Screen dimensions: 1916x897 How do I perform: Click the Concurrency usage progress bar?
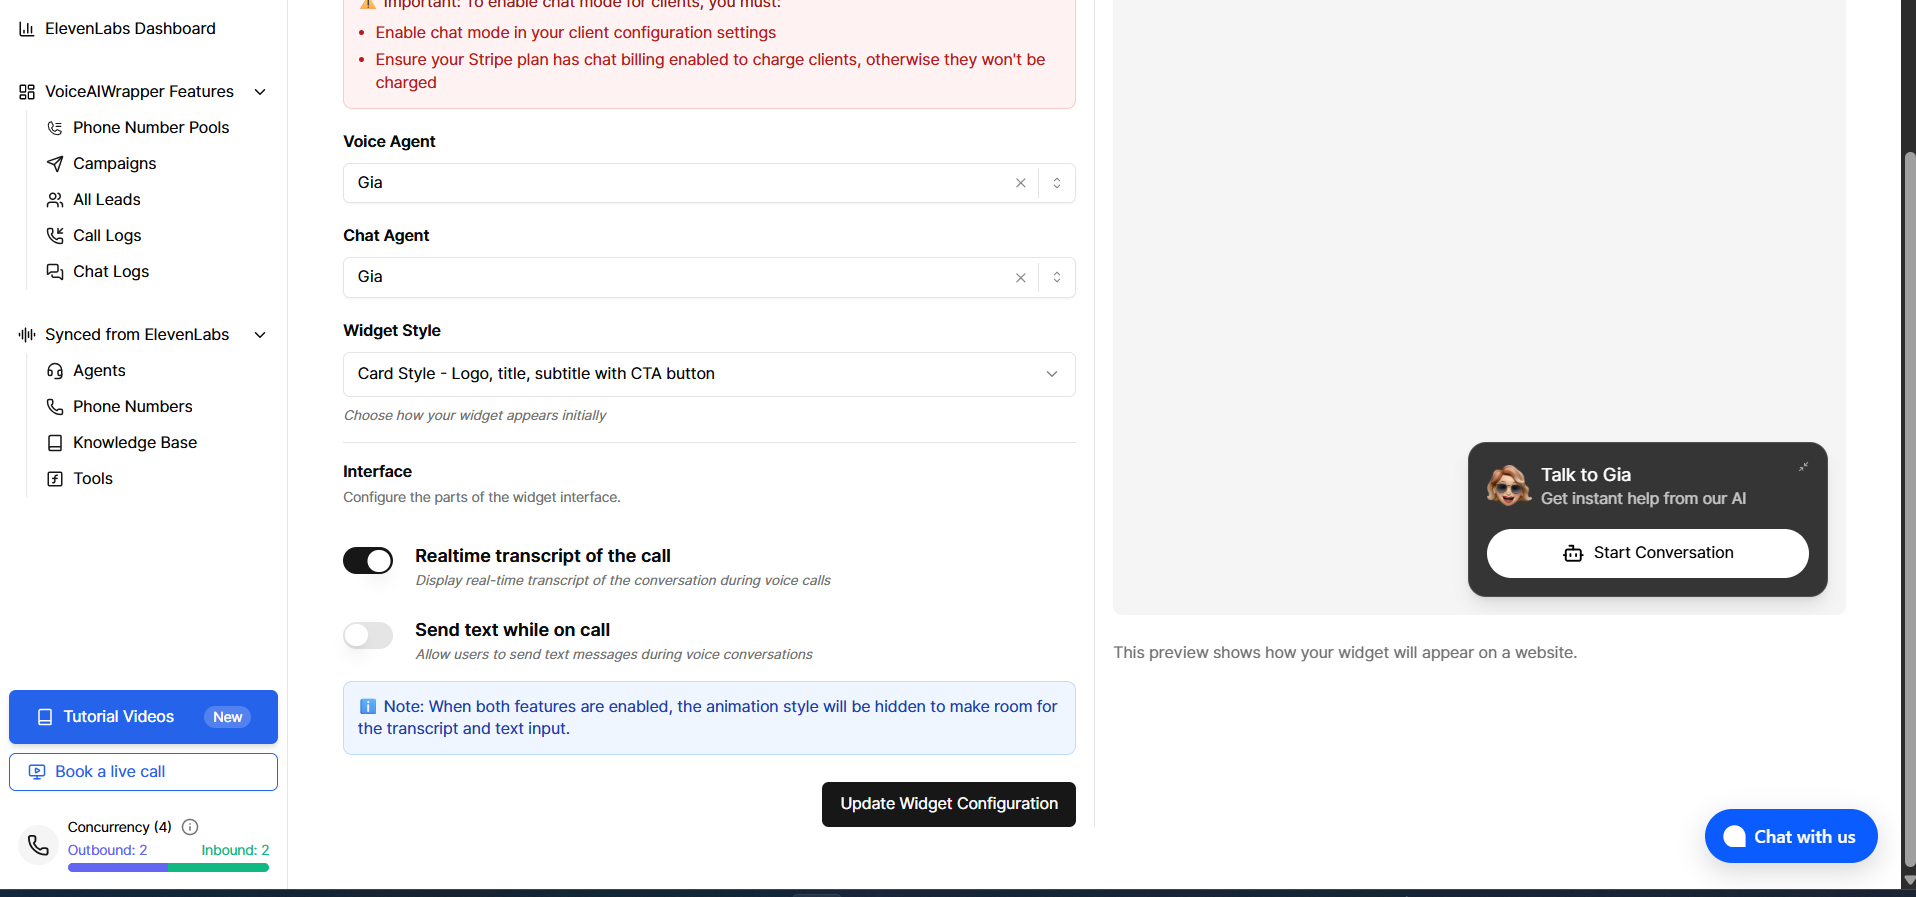168,868
